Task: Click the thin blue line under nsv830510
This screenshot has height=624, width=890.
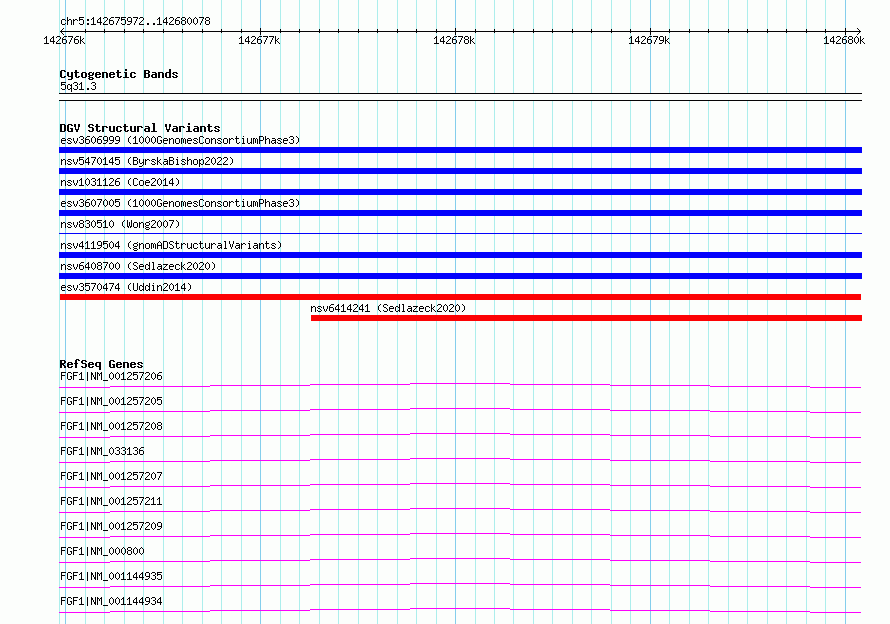Action: coord(460,233)
